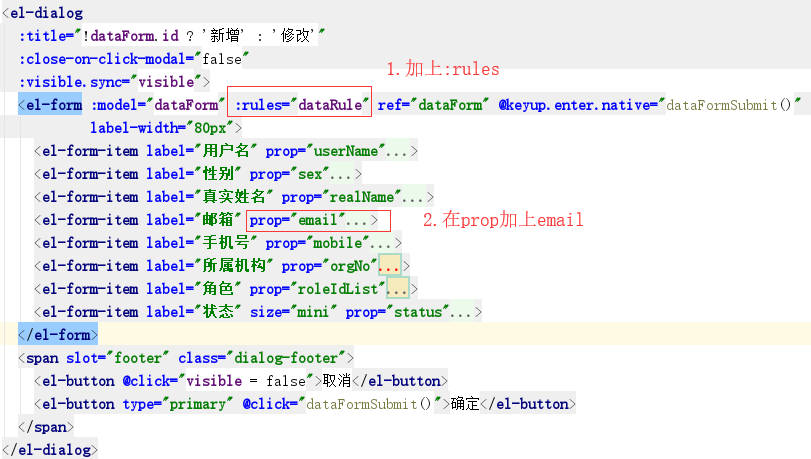Screen dimensions: 811x459
Task: Click the prop="realName" attribute
Action: [341, 197]
